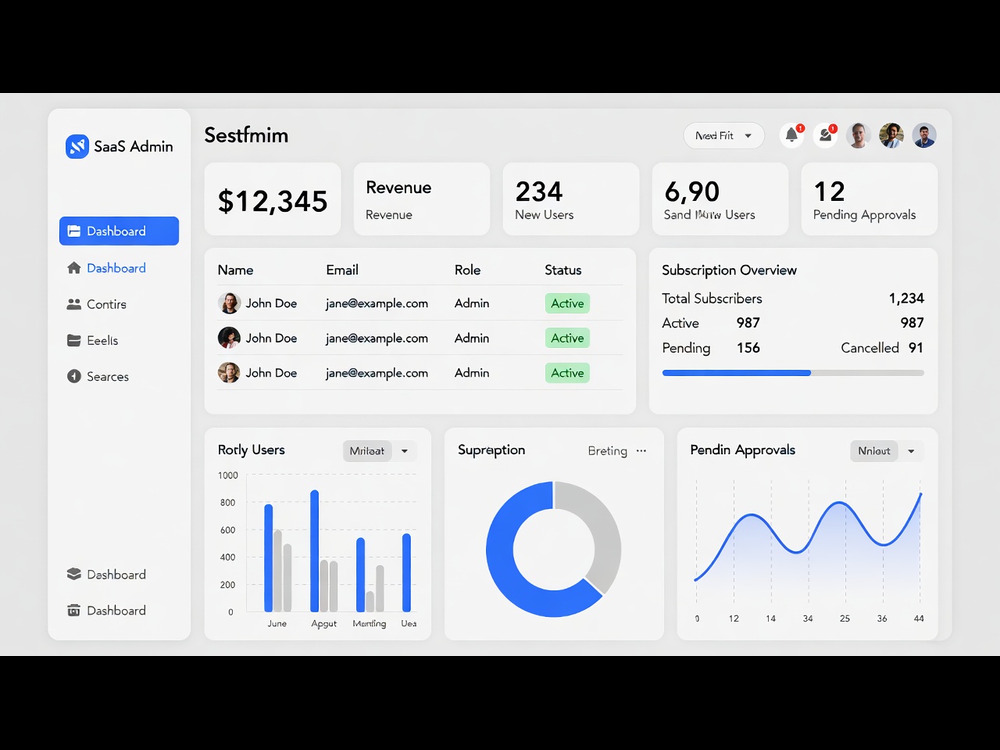Click the 6,90 users card
The image size is (1000, 750).
tap(720, 199)
